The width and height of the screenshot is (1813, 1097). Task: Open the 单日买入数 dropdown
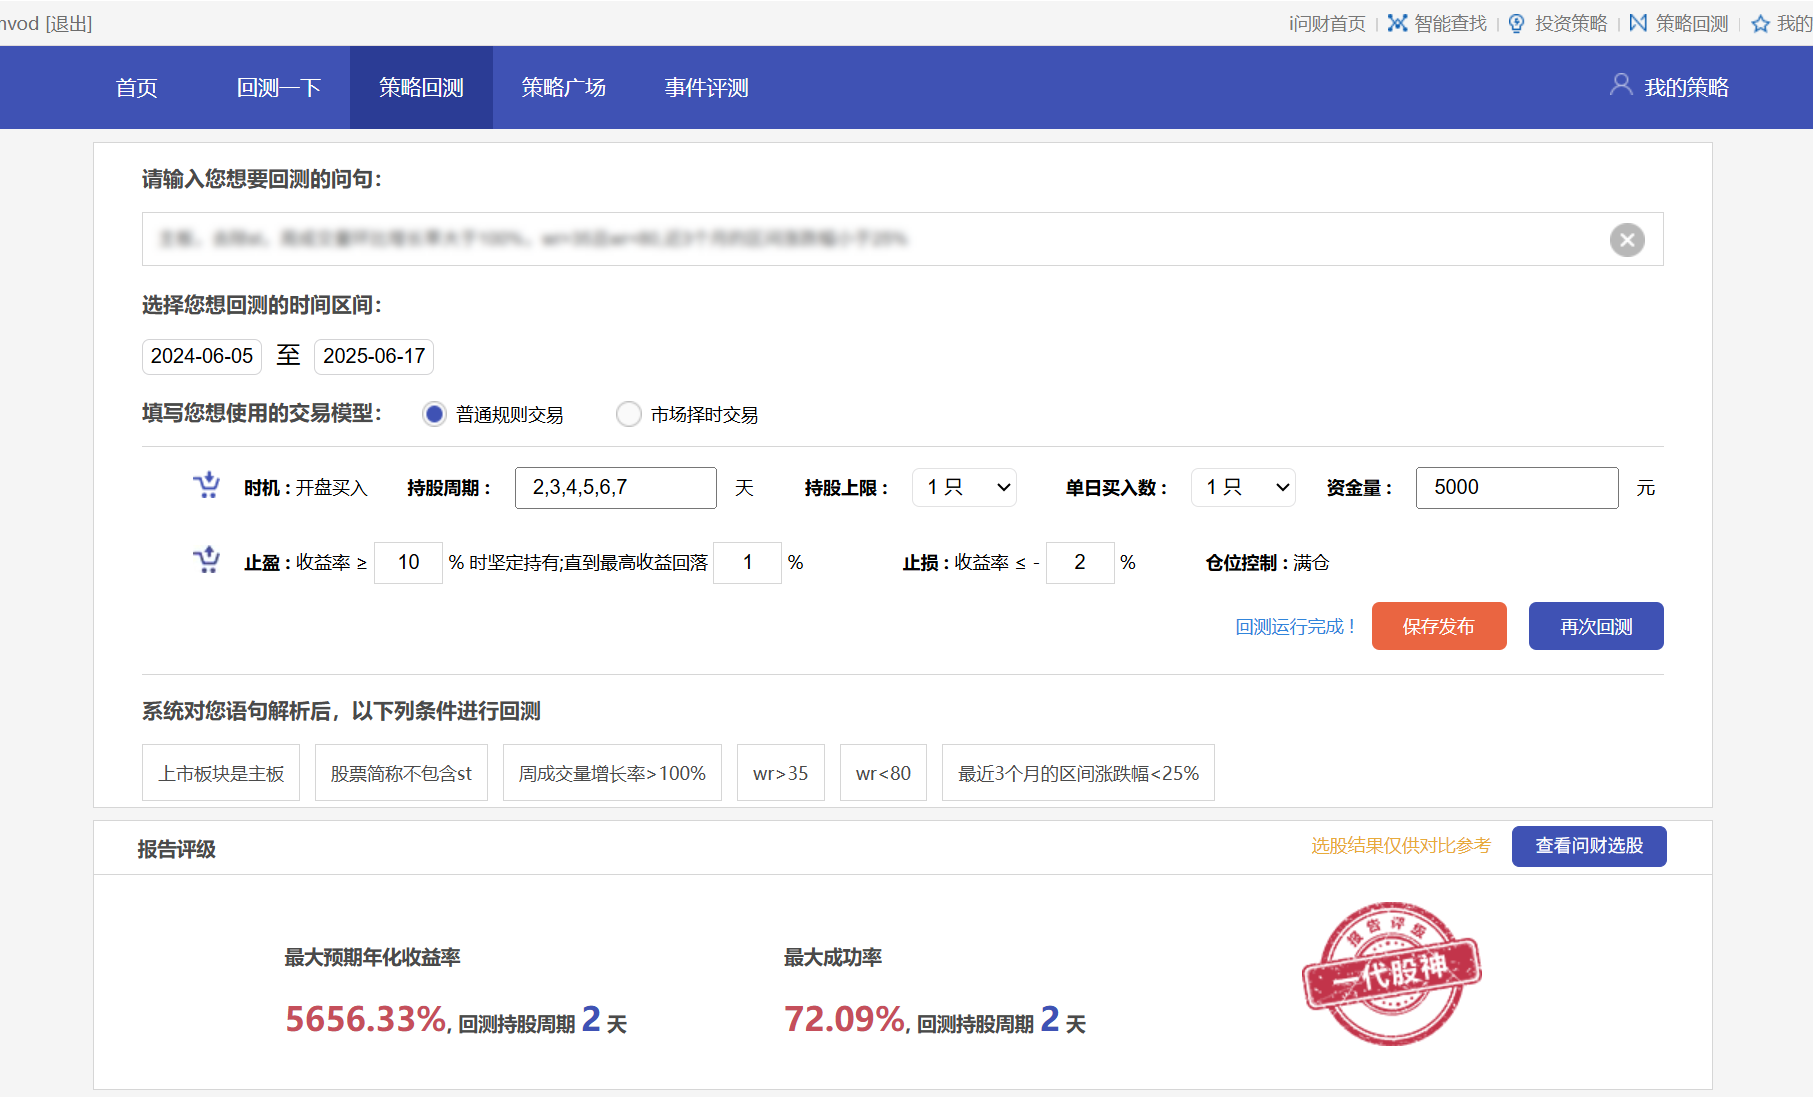click(1243, 488)
